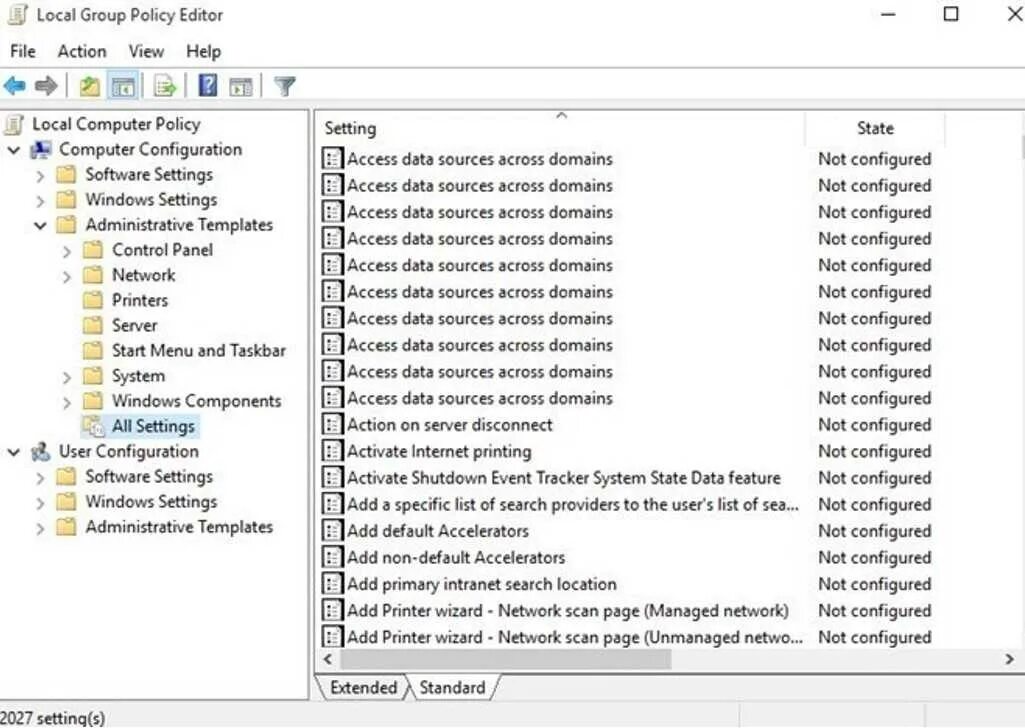Image resolution: width=1025 pixels, height=728 pixels.
Task: Select the Network tree item
Action: point(143,275)
